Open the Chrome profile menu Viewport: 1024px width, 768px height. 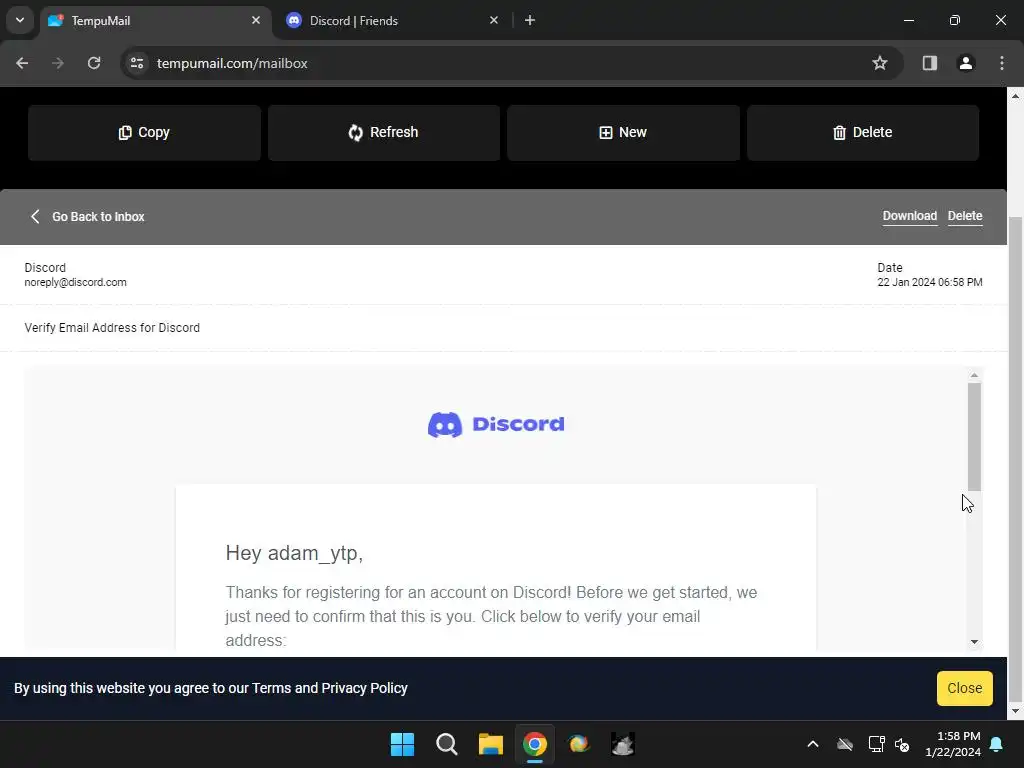[x=965, y=63]
